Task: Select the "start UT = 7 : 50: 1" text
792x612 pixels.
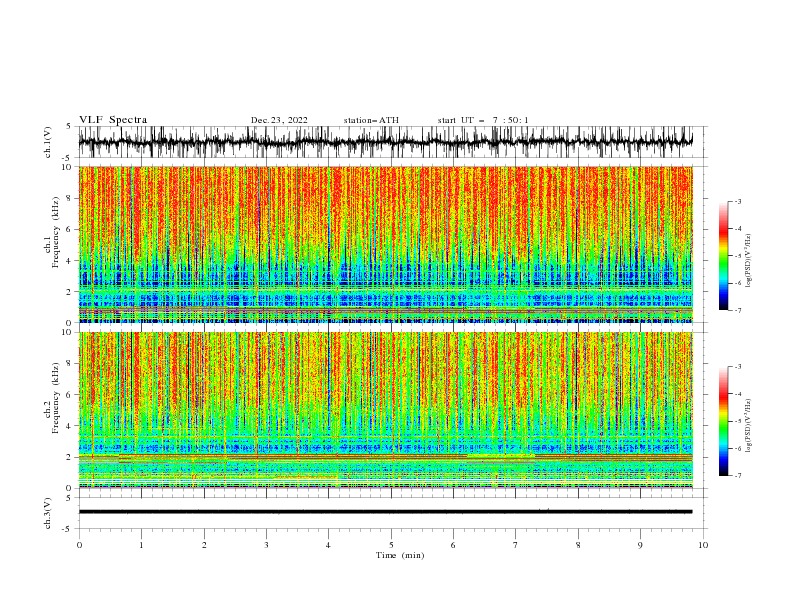Action: pos(483,120)
